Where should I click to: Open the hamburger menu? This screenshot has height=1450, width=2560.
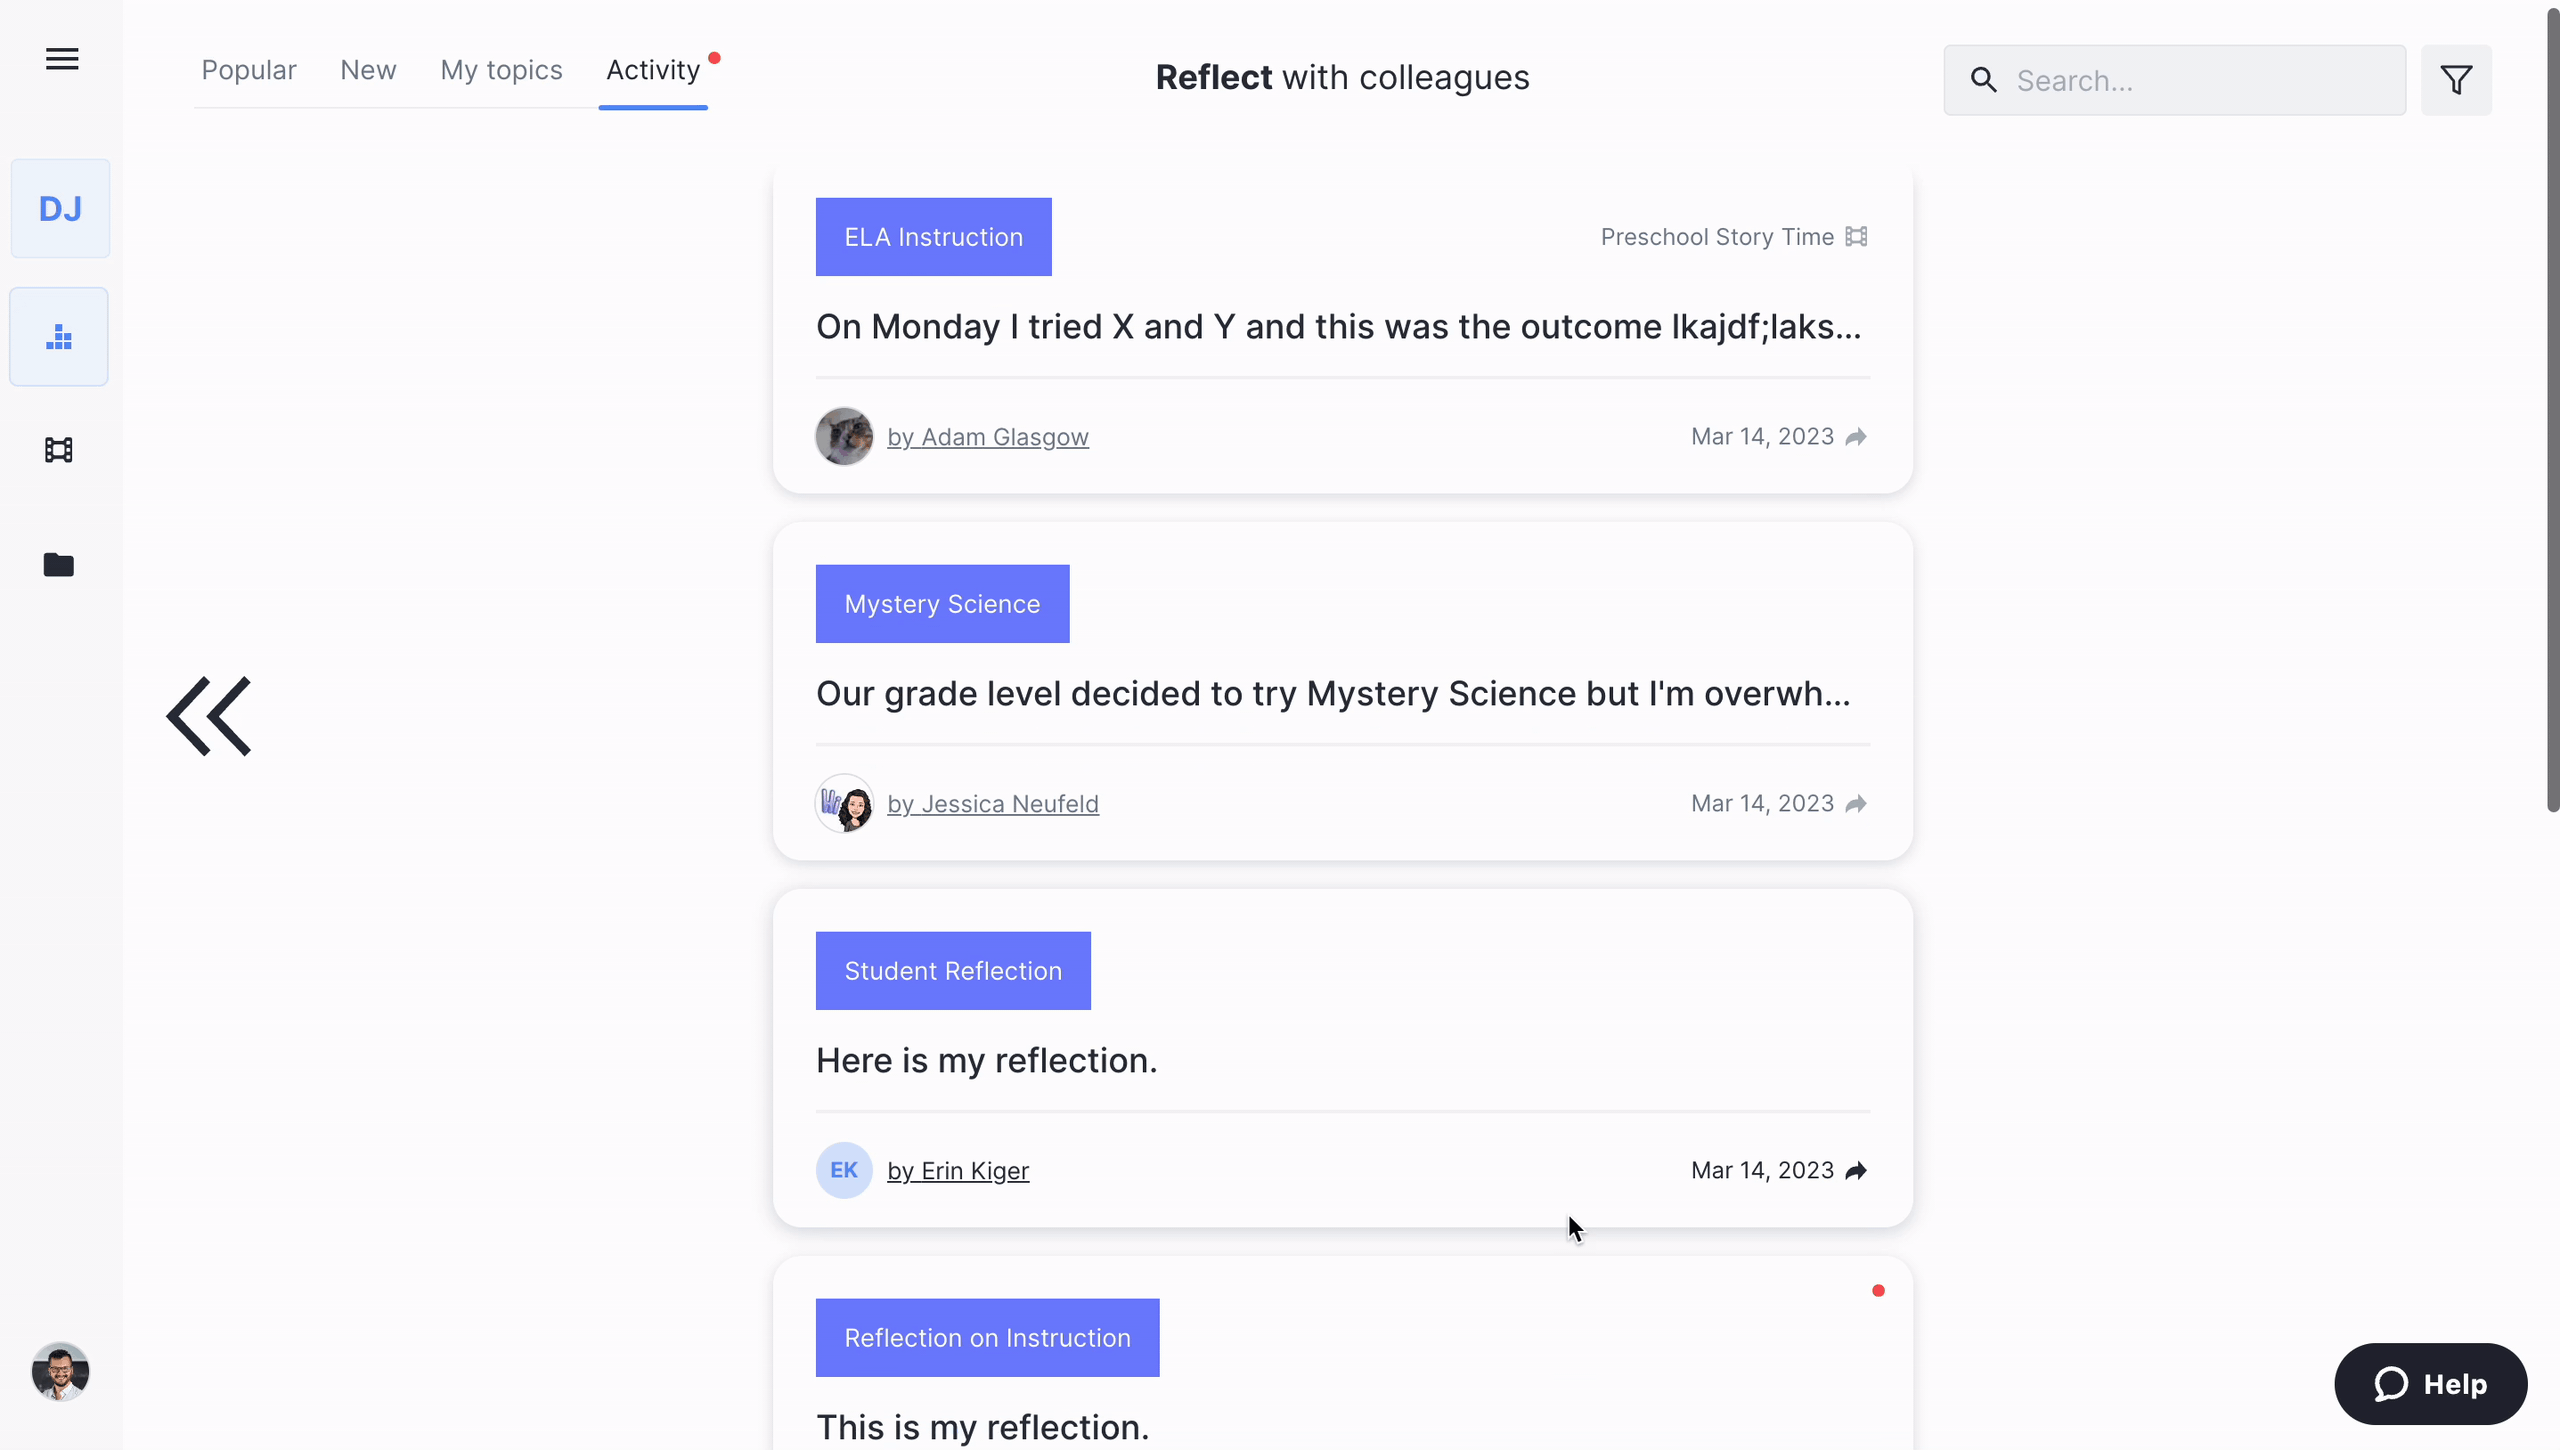tap(62, 59)
